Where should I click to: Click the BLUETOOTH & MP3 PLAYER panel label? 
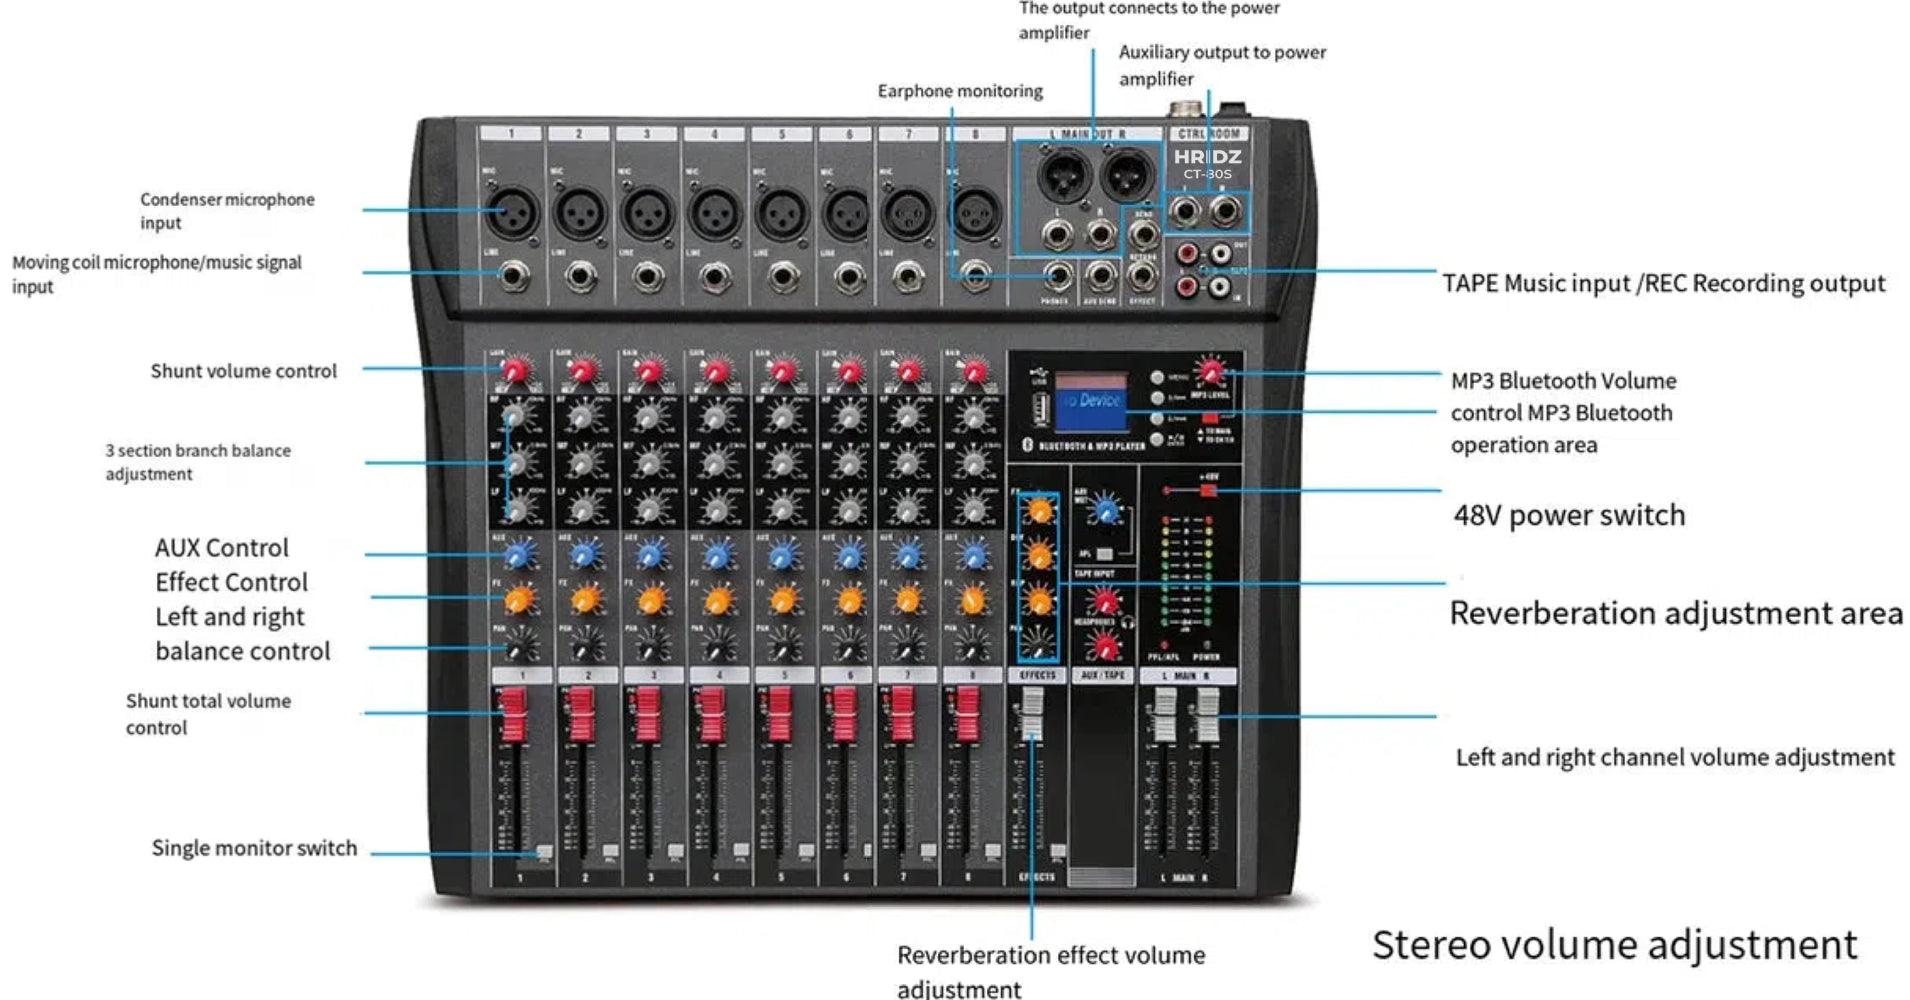click(1091, 445)
